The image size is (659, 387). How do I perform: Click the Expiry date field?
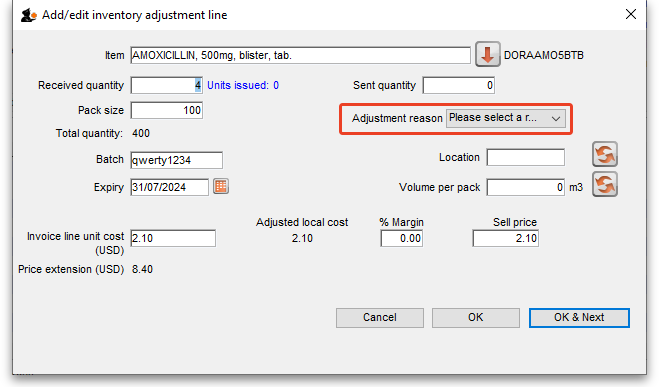169,187
